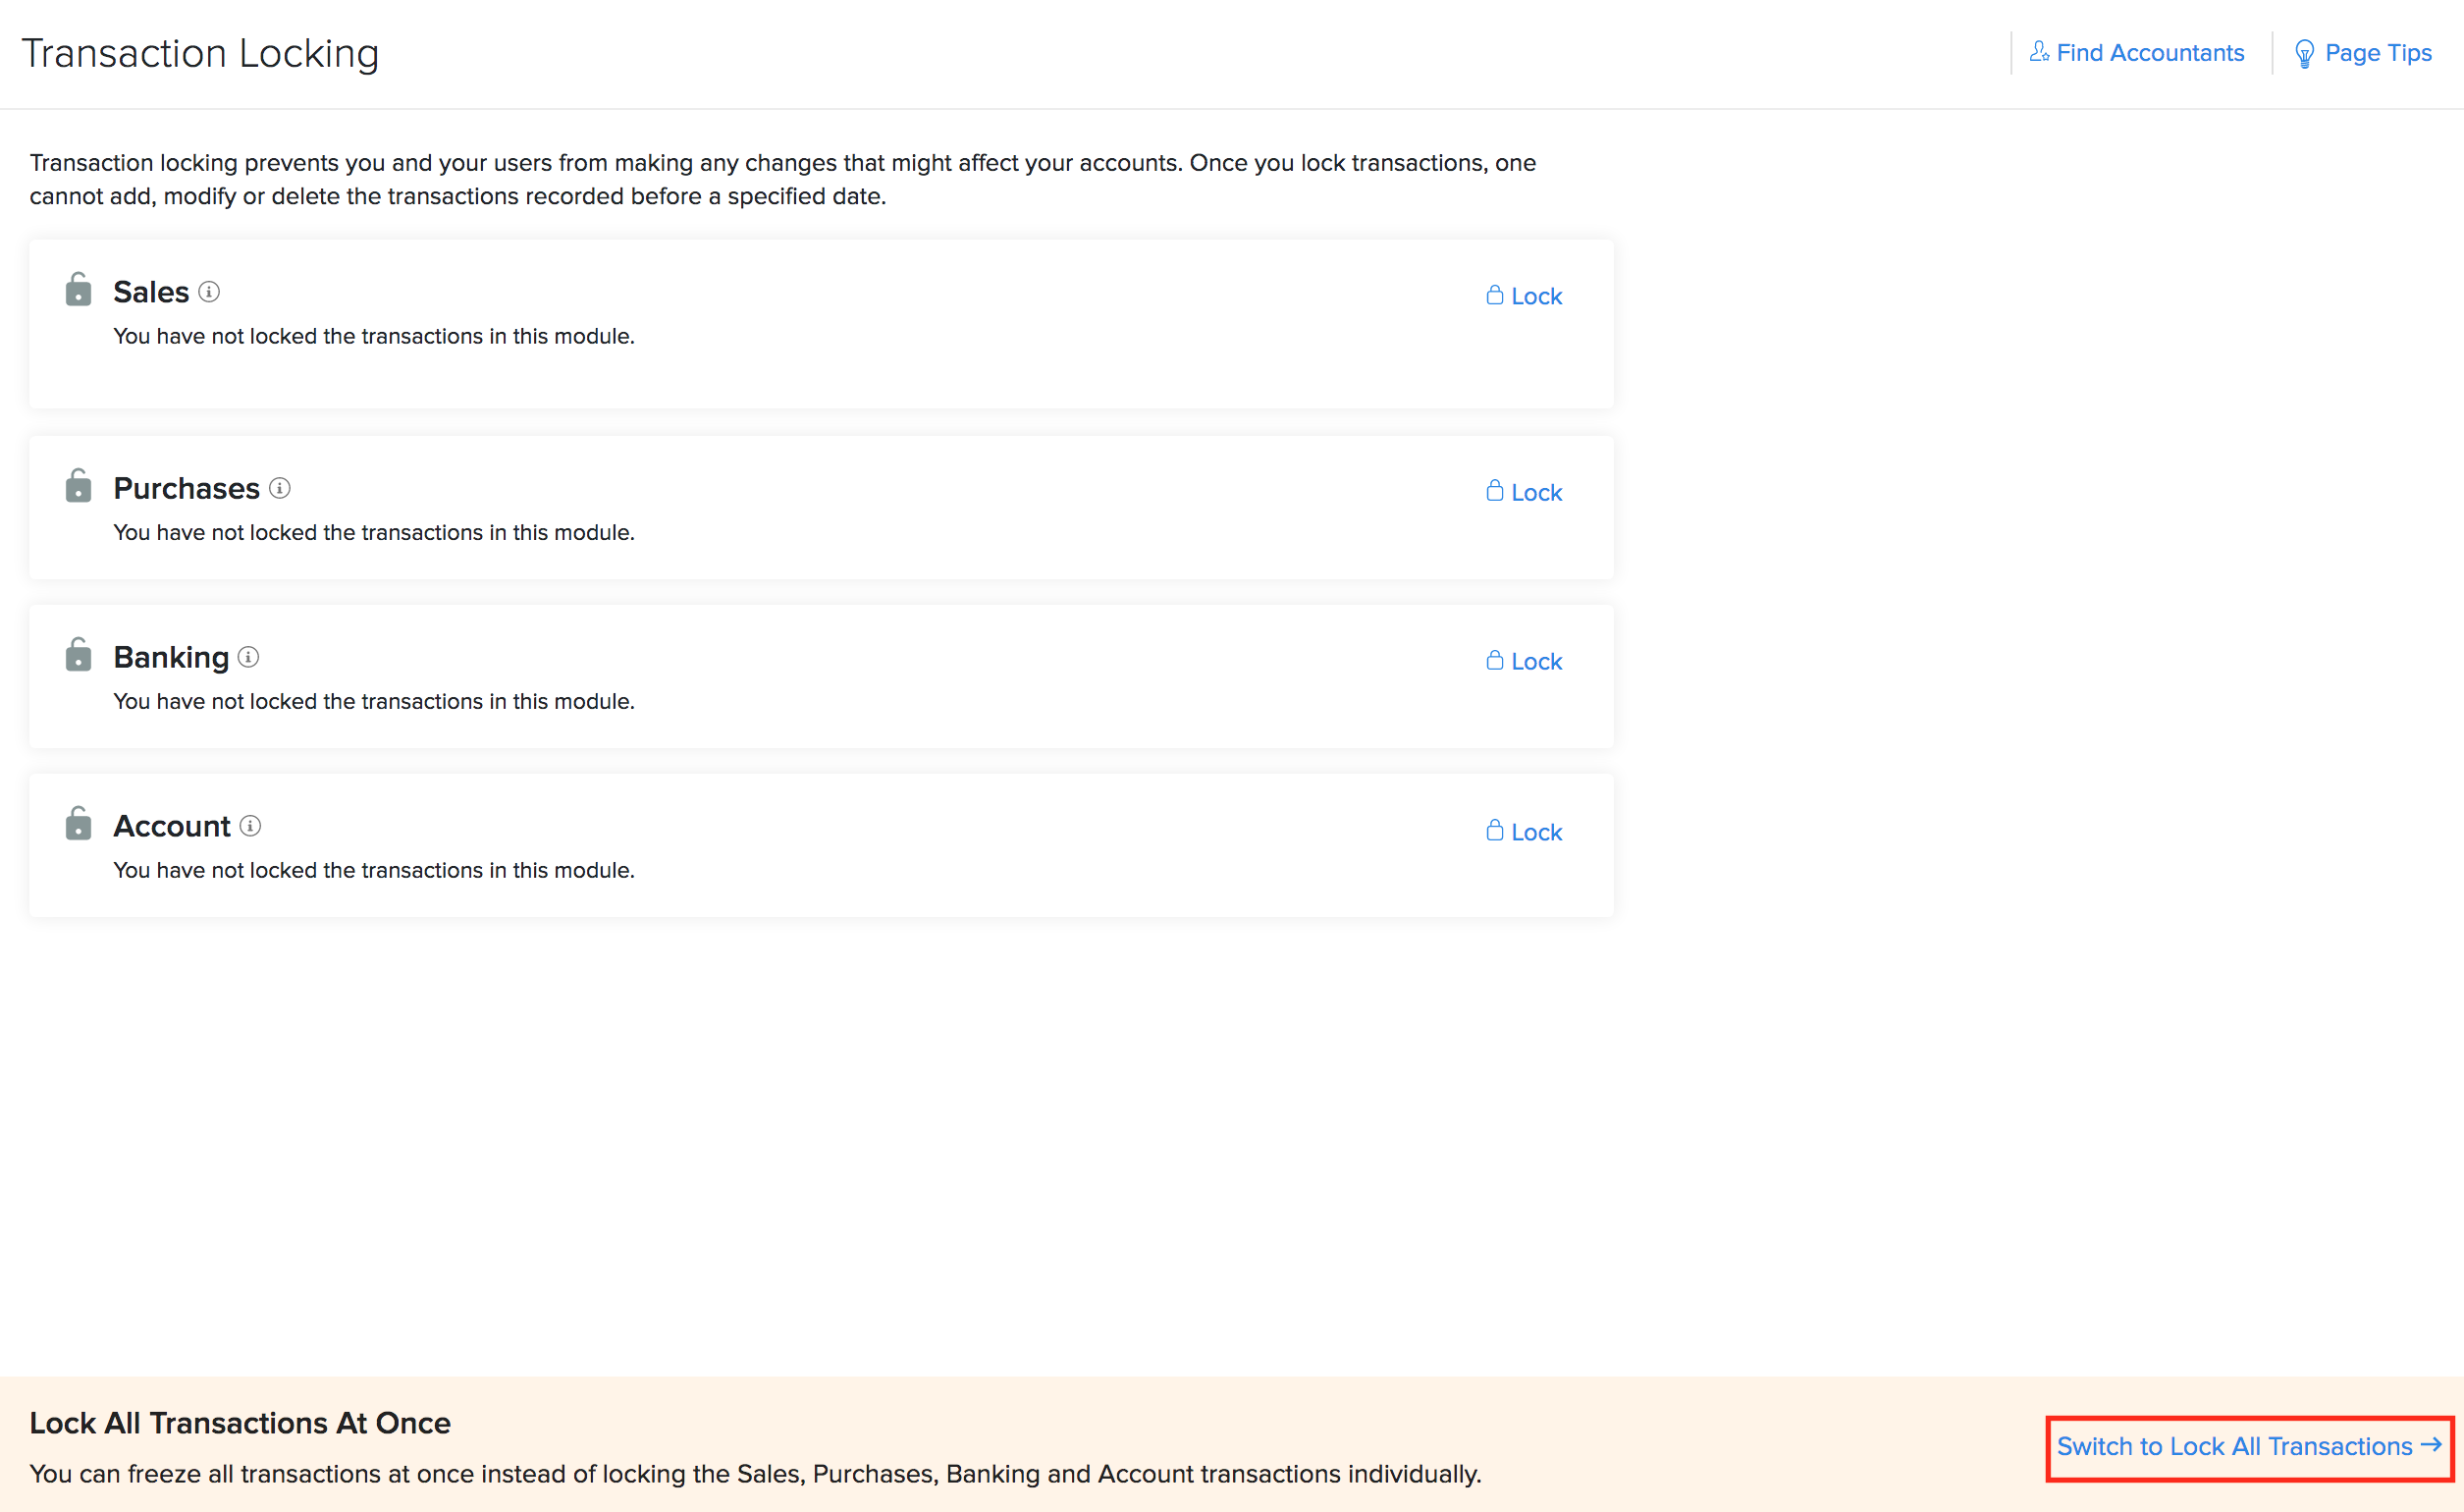Click the unlocked padlock icon for Purchases
This screenshot has height=1512, width=2464.
click(78, 486)
